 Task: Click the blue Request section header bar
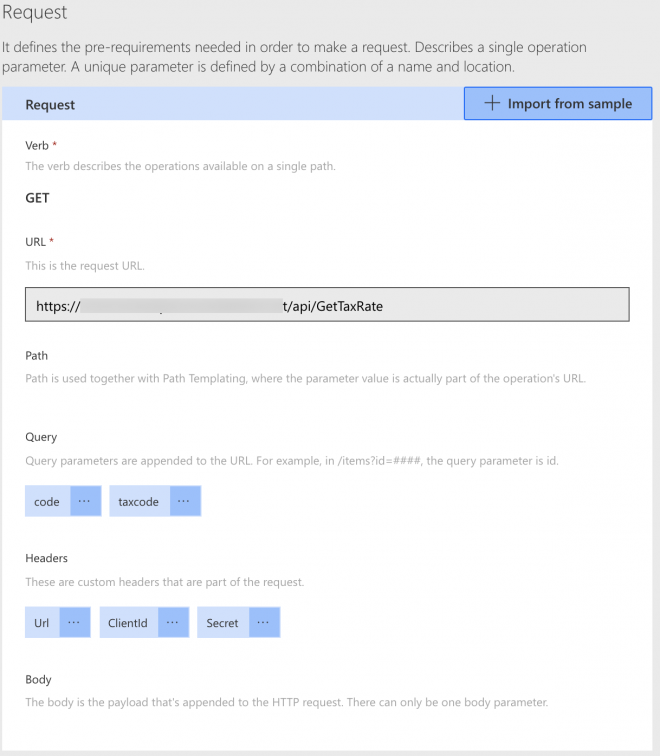point(232,104)
